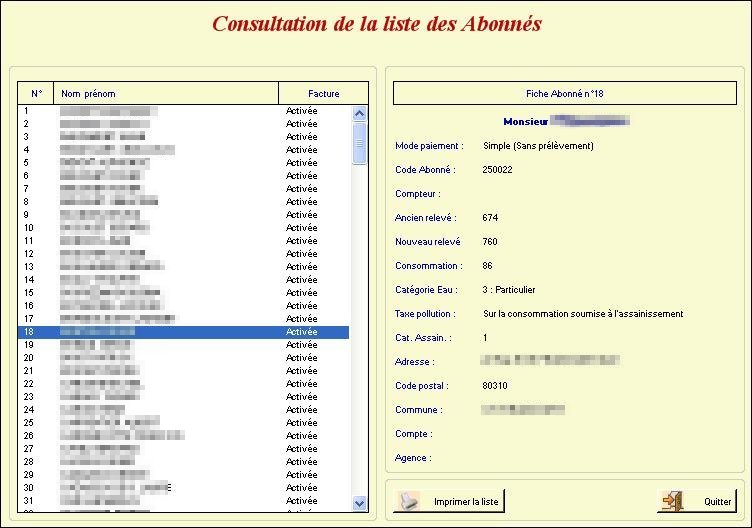
Task: Click 'Activée' status in row 13
Action: pos(301,267)
